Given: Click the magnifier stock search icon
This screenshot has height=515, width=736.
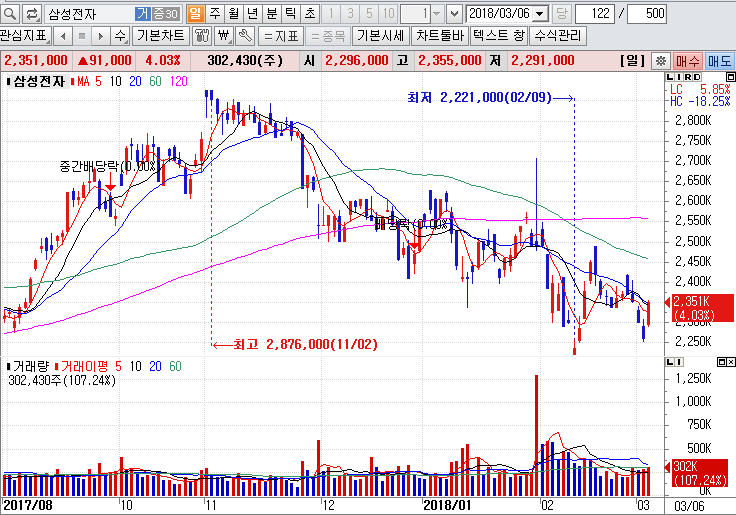Looking at the screenshot, I should pos(10,13).
